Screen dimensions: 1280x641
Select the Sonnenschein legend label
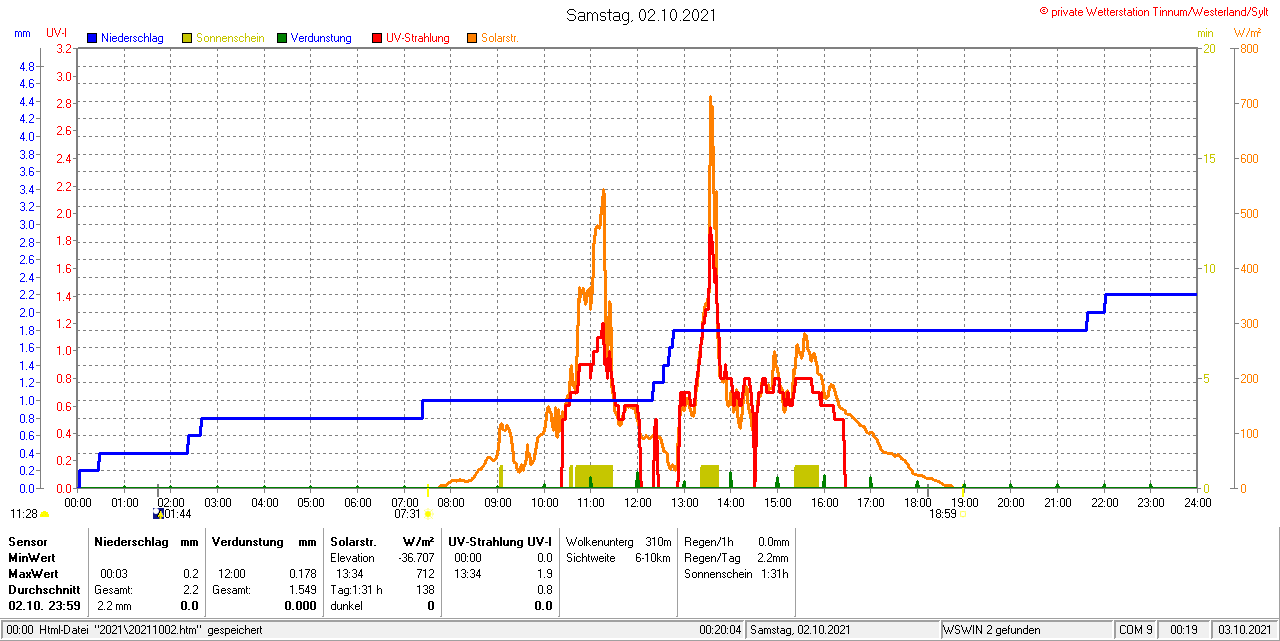pyautogui.click(x=230, y=38)
